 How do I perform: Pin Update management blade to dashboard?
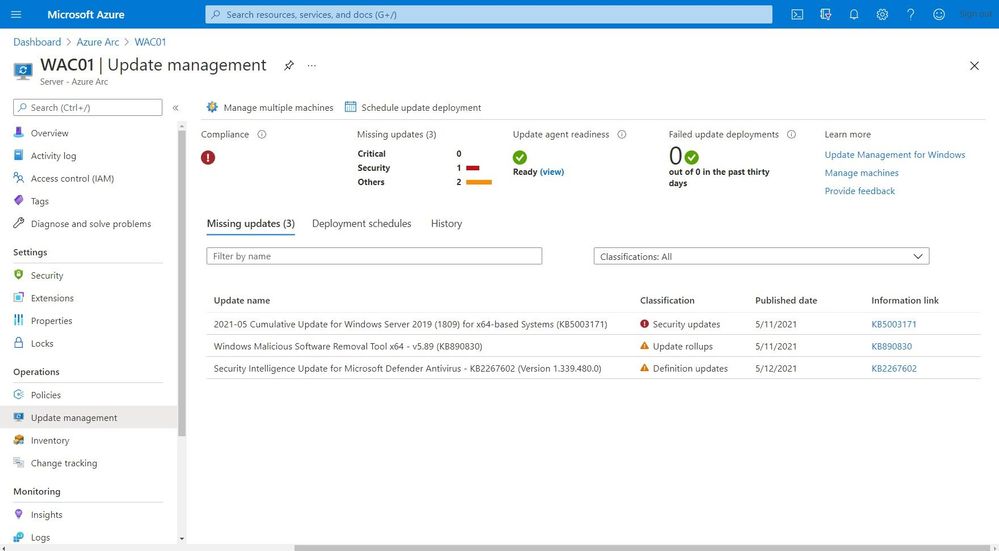click(x=289, y=66)
